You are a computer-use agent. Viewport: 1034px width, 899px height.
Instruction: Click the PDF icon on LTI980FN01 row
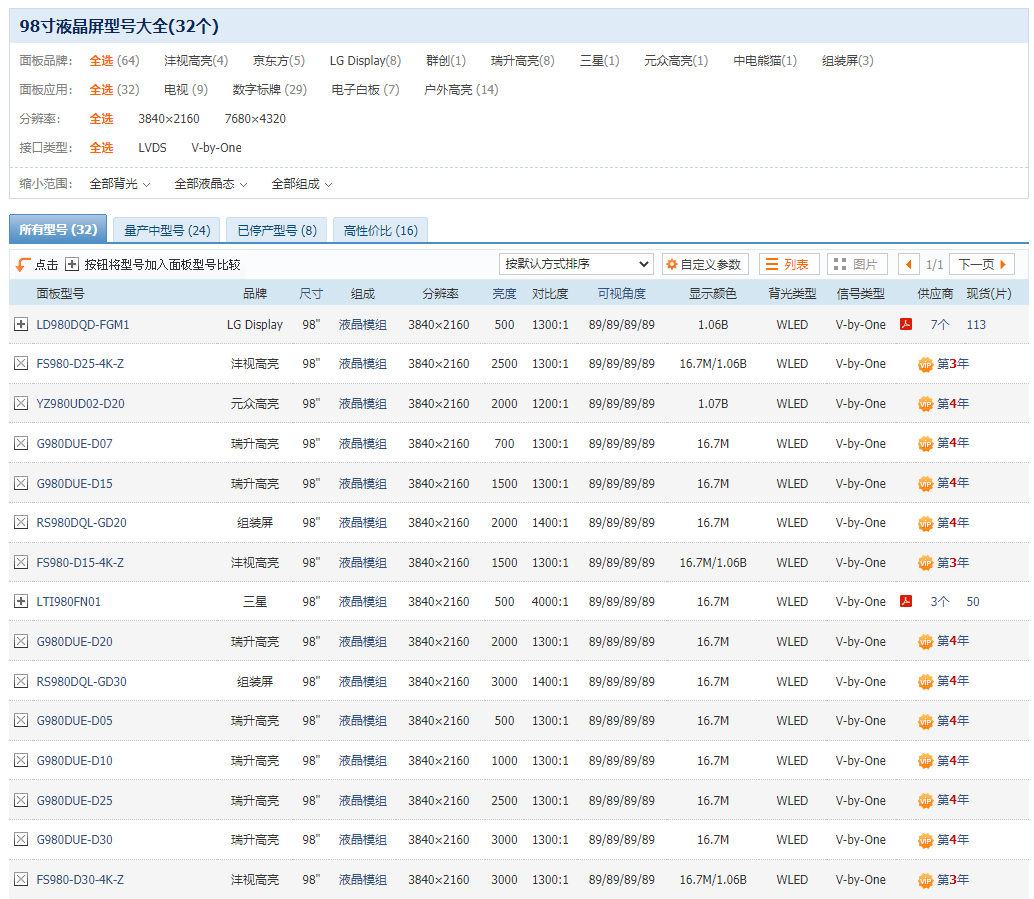(905, 601)
